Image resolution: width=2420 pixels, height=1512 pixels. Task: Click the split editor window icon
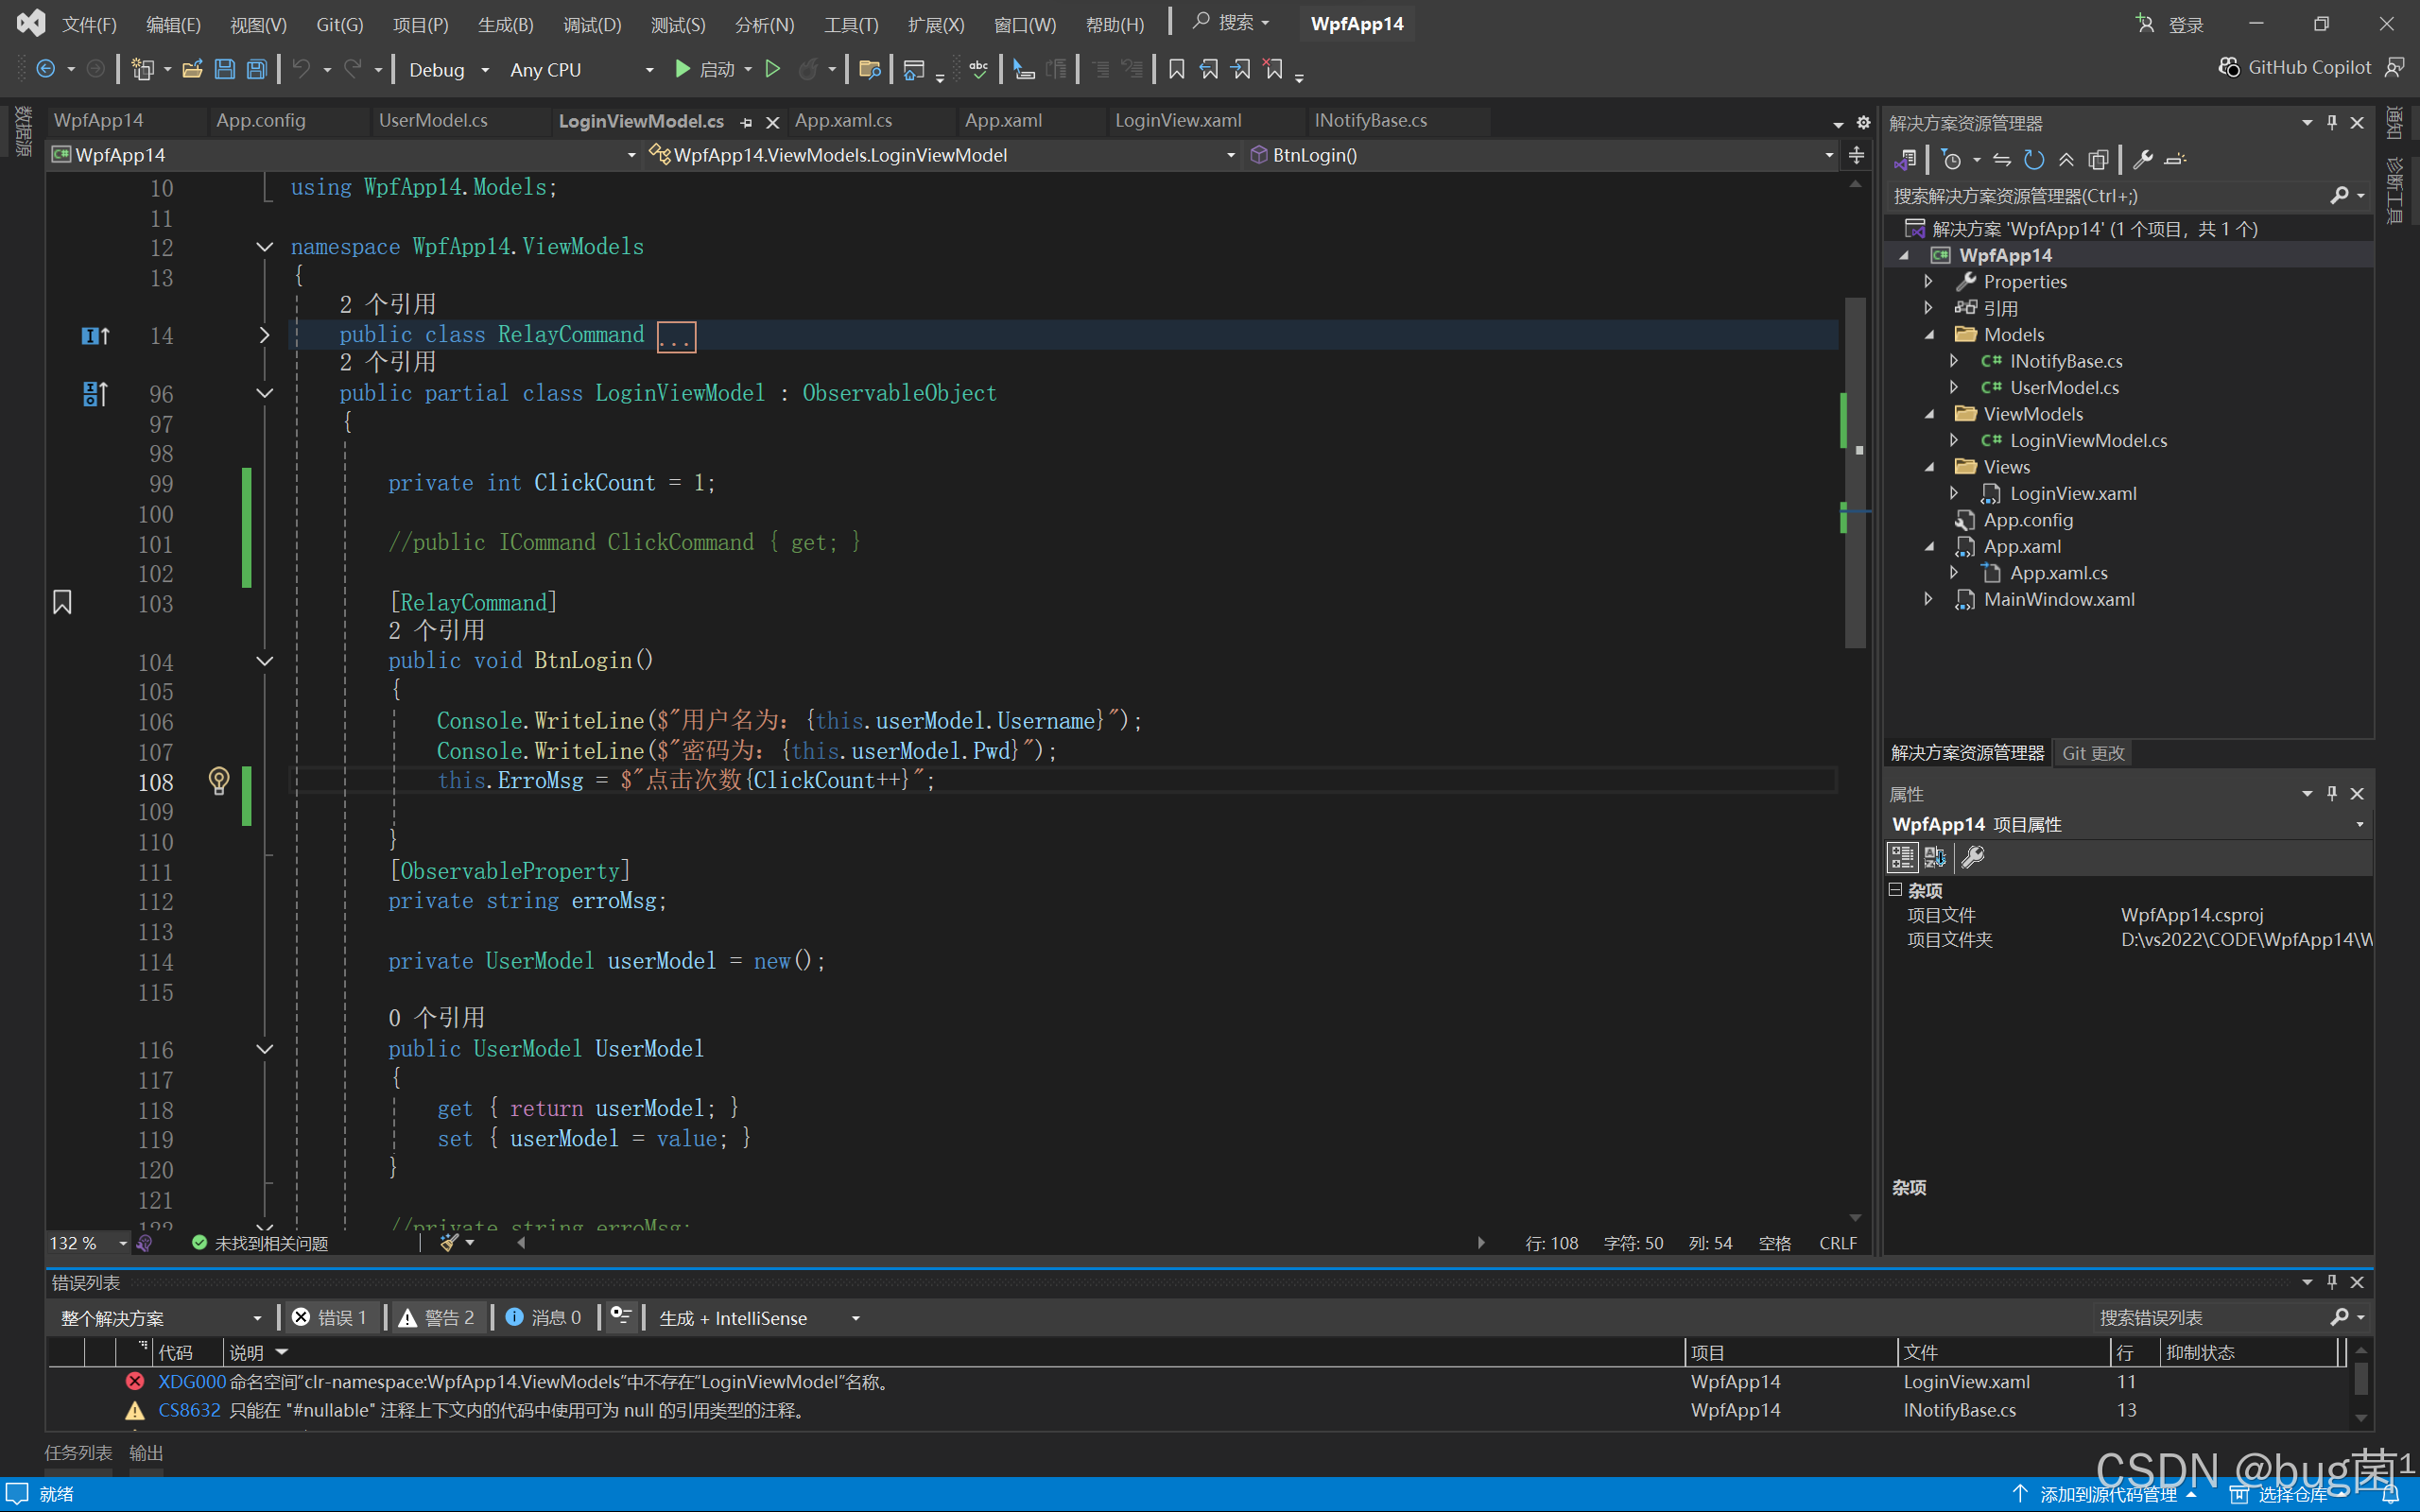(1856, 155)
